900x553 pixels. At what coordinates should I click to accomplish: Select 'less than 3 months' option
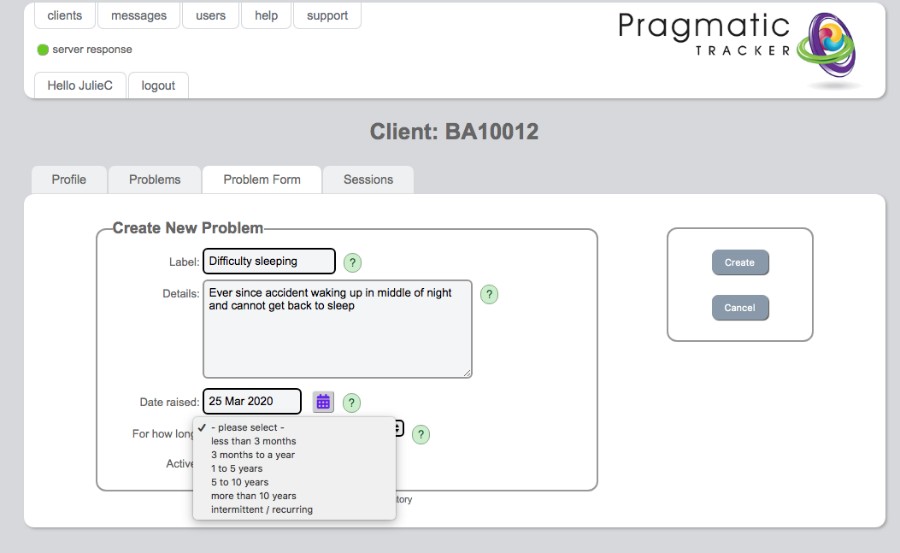click(x=253, y=441)
